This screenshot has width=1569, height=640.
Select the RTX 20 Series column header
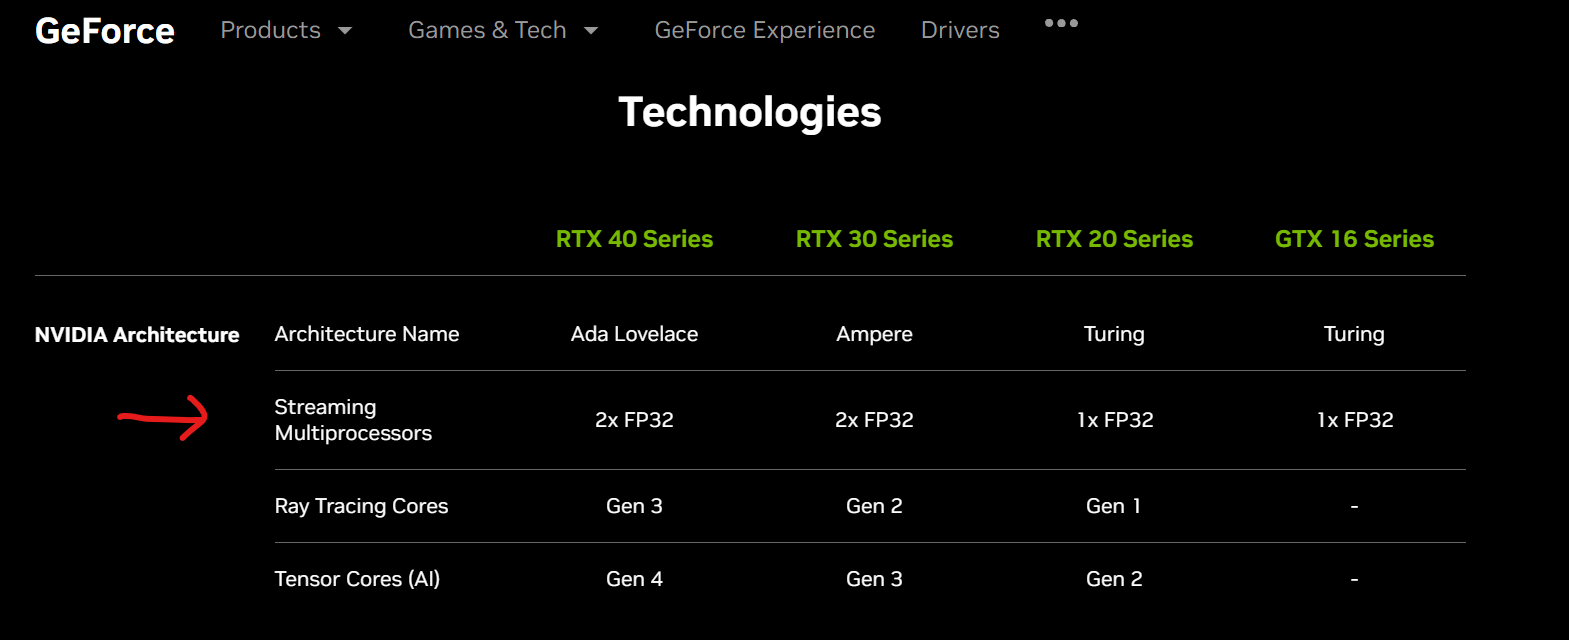tap(1114, 239)
